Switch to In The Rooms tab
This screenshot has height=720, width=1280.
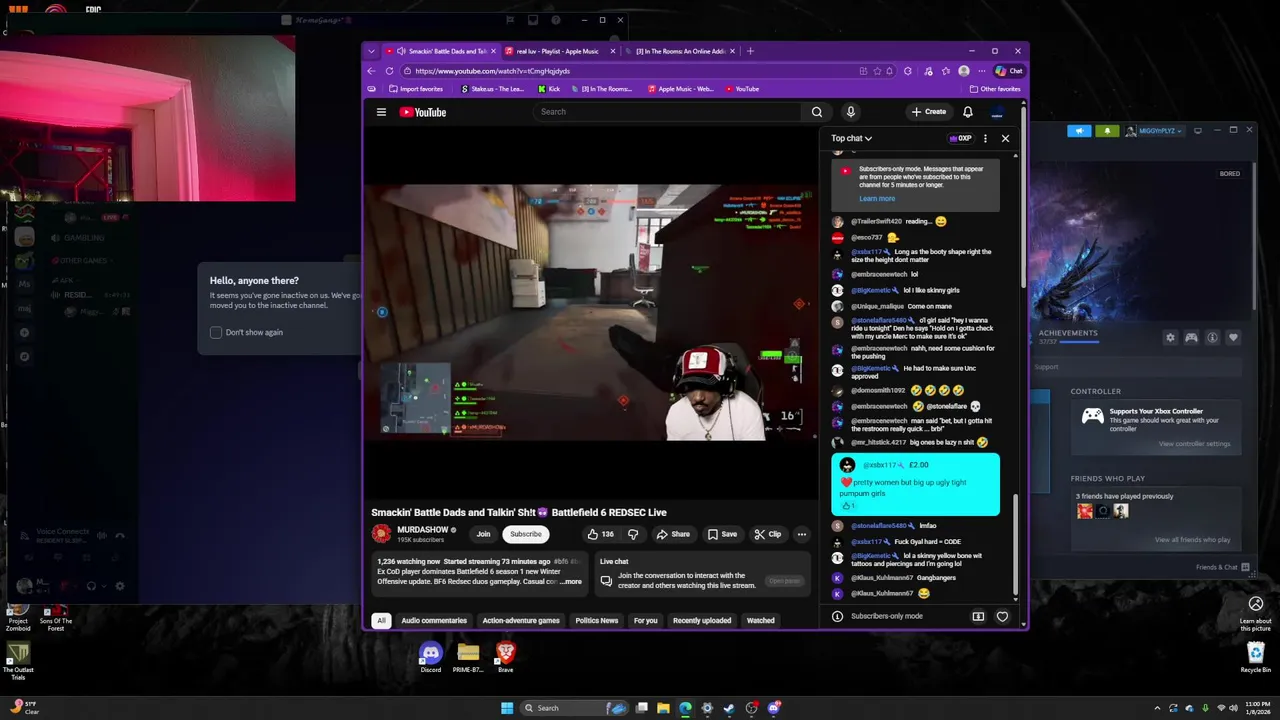(681, 51)
